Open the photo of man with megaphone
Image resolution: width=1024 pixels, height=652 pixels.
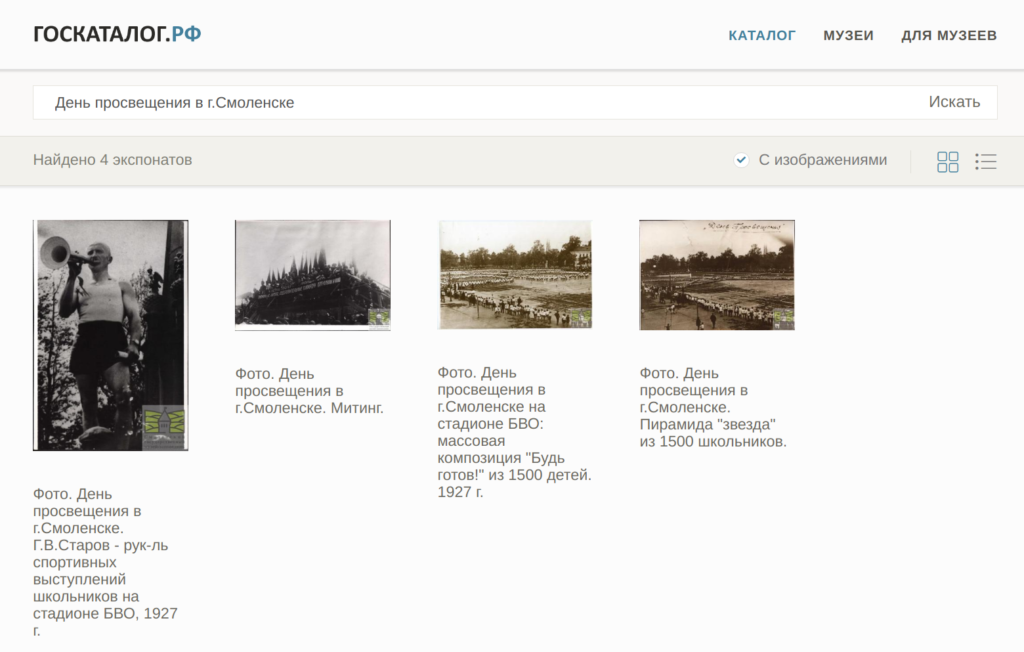tap(110, 335)
